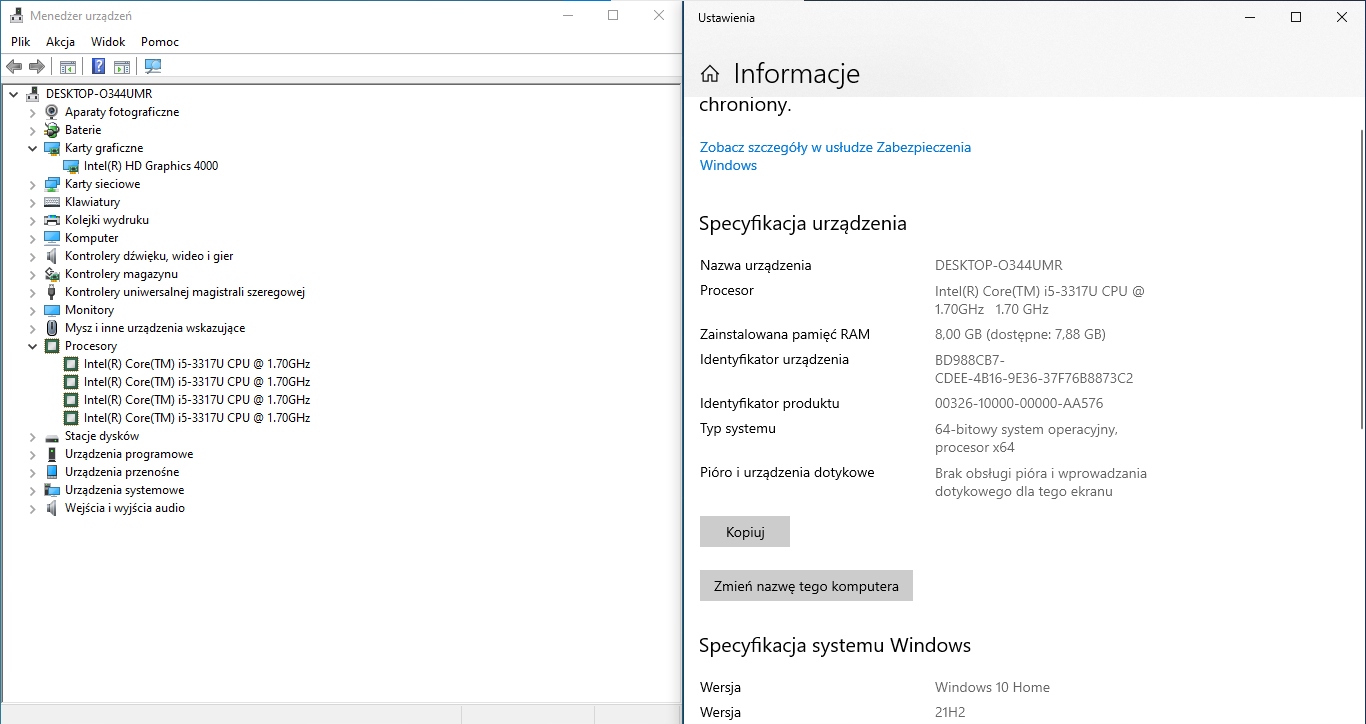Select the Wejścia i wyjścia audio speaker icon
The image size is (1366, 724).
point(52,508)
